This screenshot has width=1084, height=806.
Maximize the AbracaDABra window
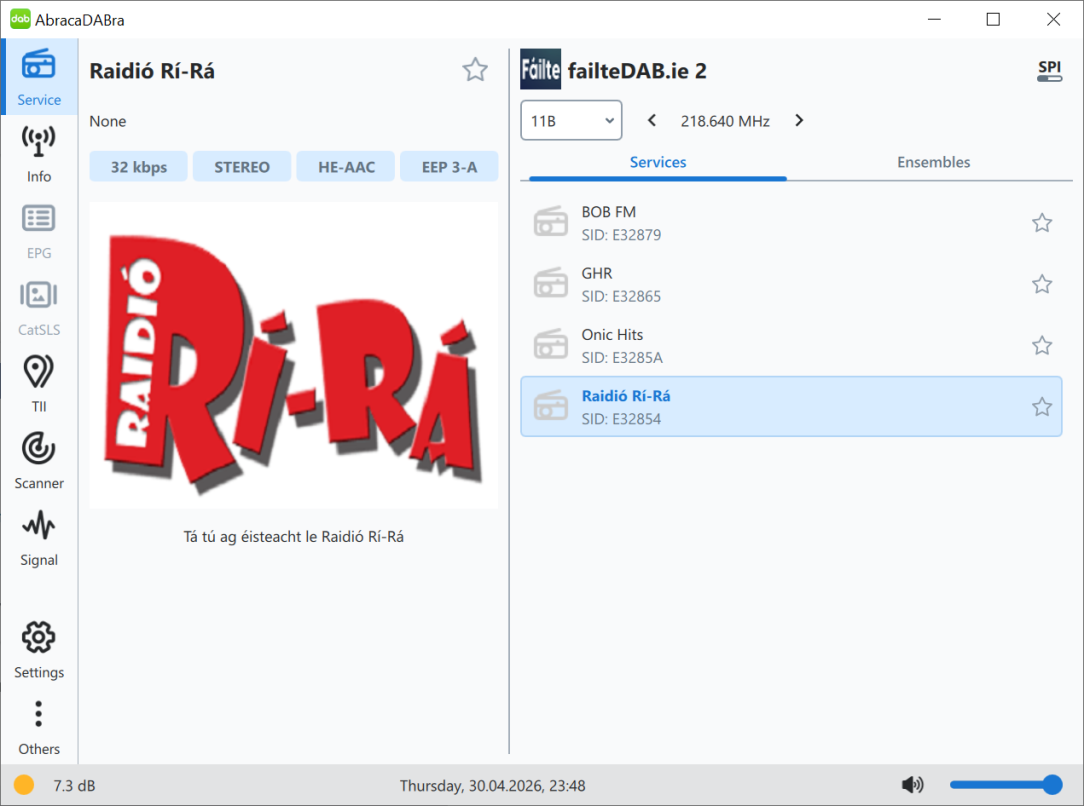pyautogui.click(x=993, y=19)
